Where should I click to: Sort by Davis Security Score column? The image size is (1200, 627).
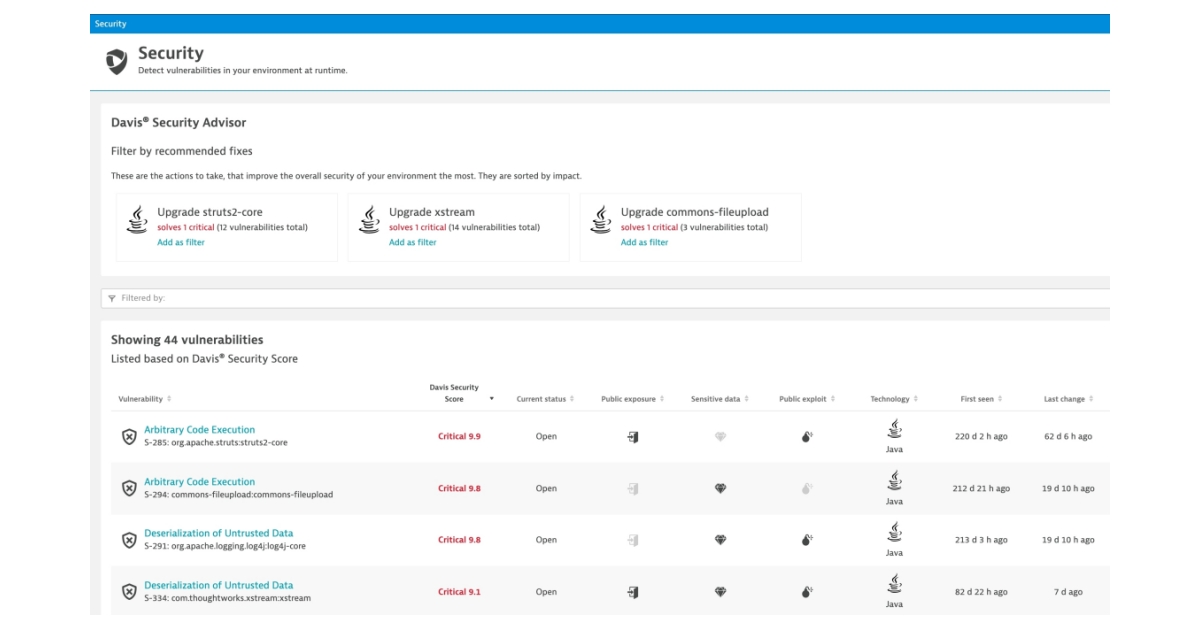coord(461,393)
